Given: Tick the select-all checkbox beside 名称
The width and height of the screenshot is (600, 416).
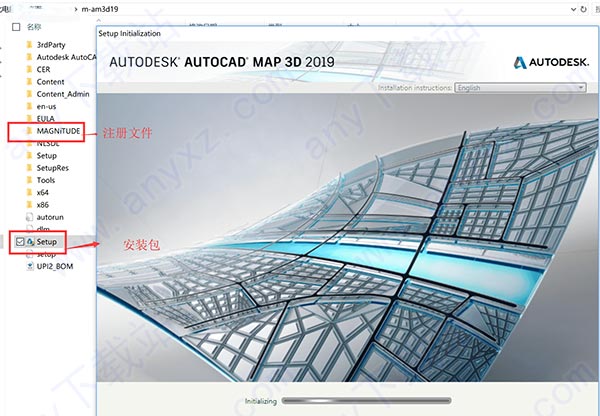Looking at the screenshot, I should pos(16,27).
